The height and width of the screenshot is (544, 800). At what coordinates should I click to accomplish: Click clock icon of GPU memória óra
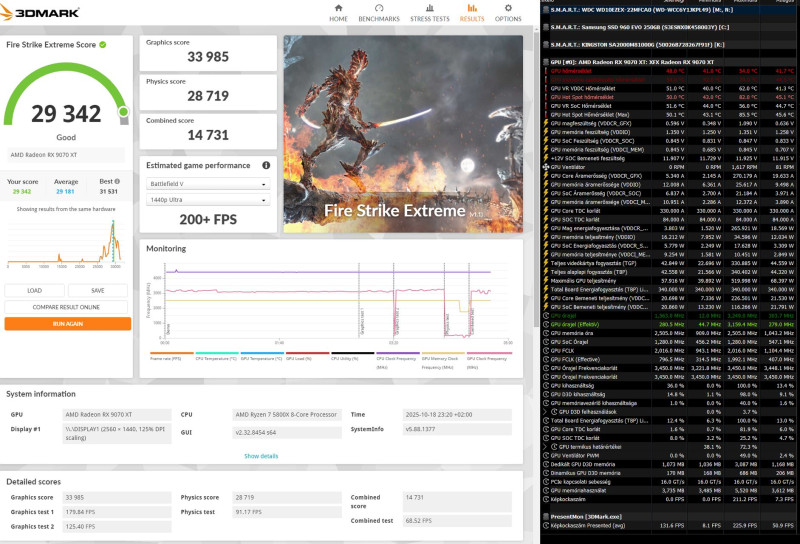pyautogui.click(x=545, y=333)
